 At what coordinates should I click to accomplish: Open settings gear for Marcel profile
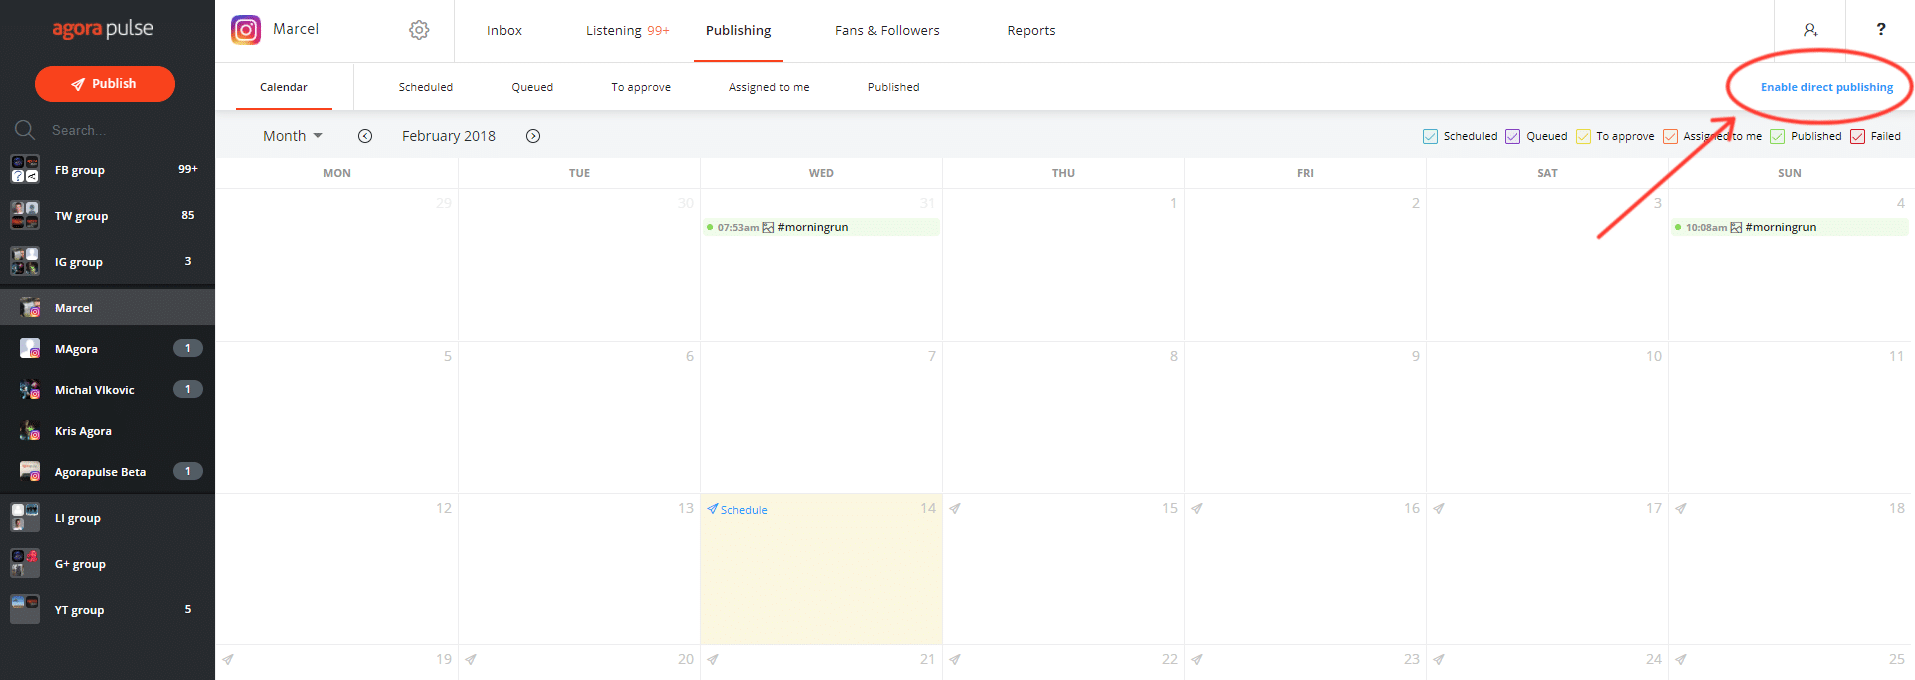coord(419,30)
